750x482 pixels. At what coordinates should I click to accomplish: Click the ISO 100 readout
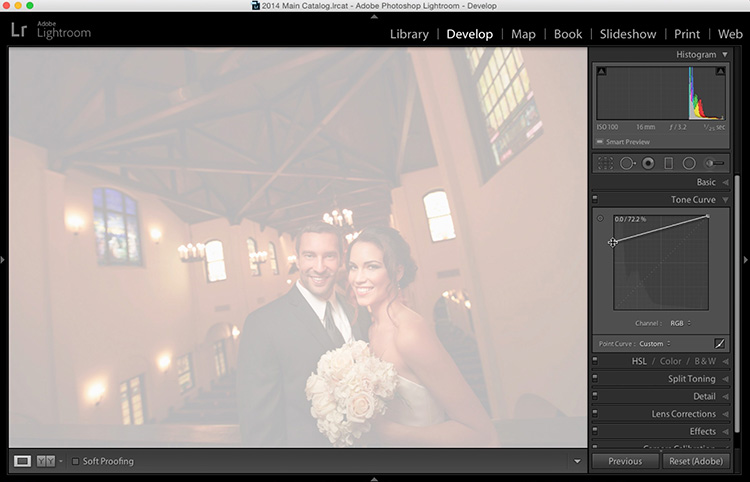[x=607, y=127]
